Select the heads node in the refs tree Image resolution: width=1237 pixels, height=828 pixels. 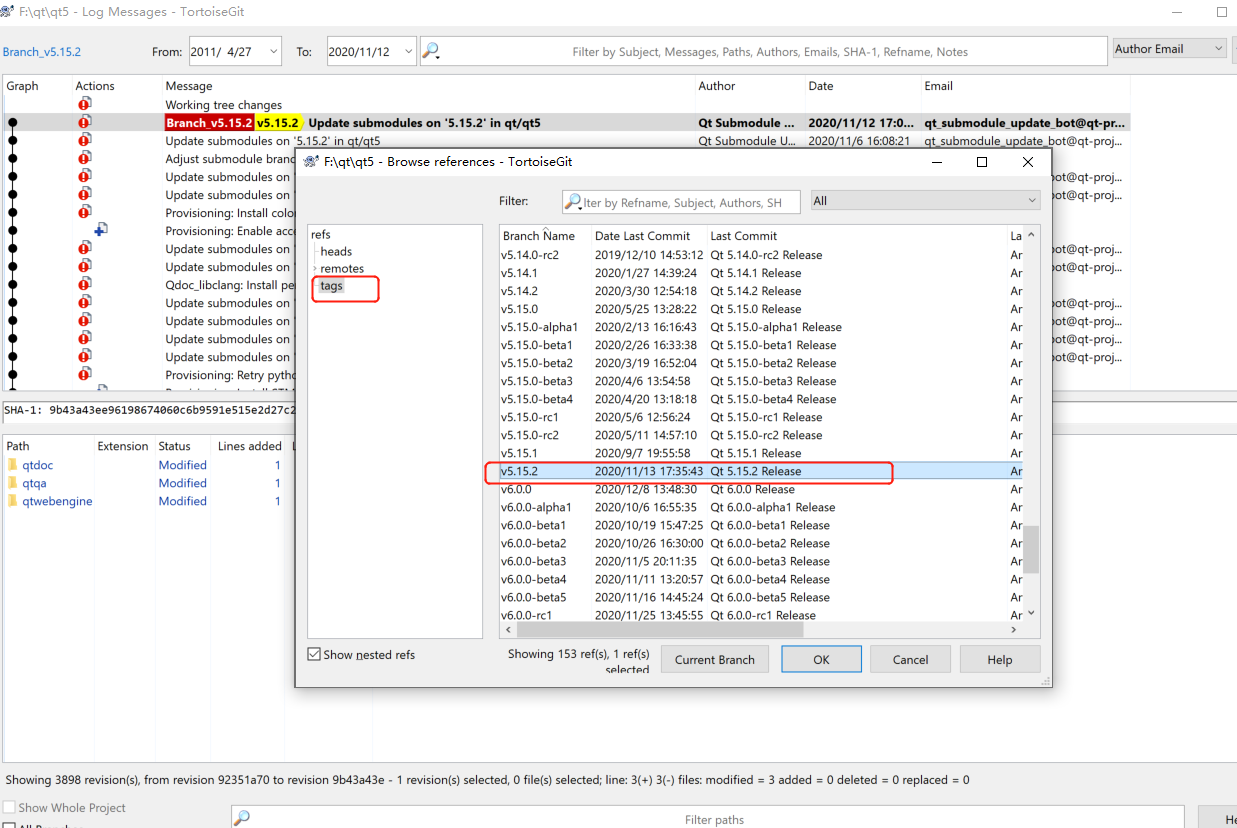[336, 251]
